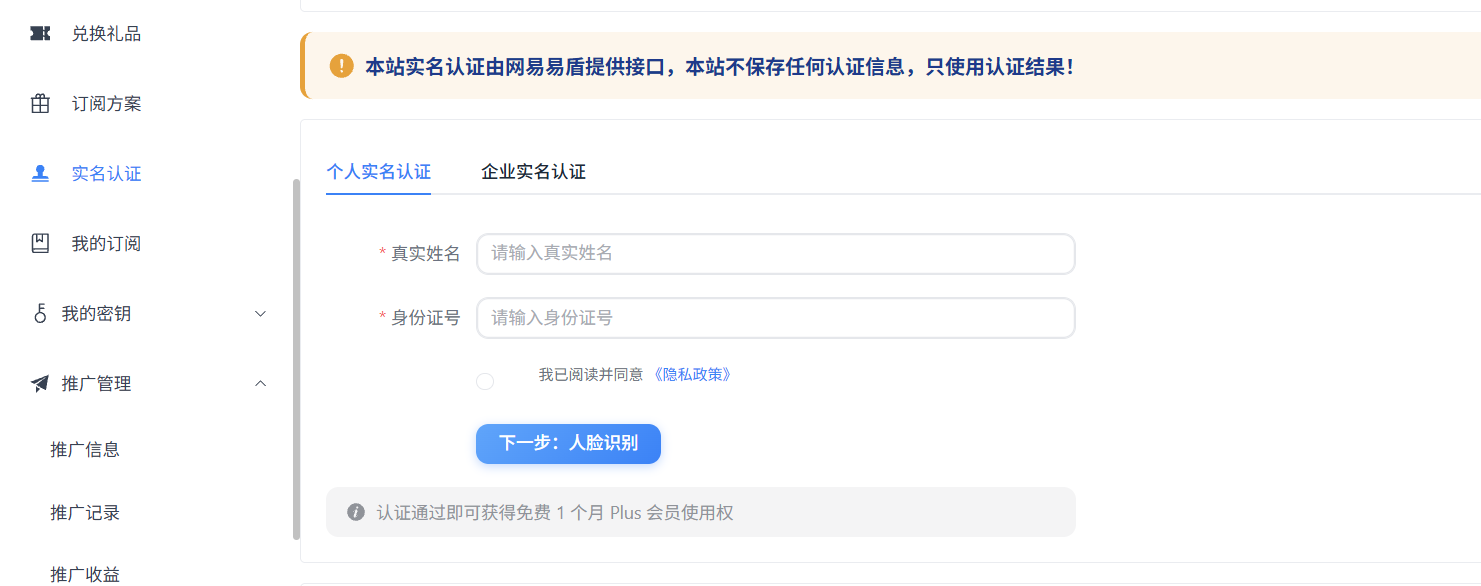Open 推广收益 submenu entry

tap(85, 575)
